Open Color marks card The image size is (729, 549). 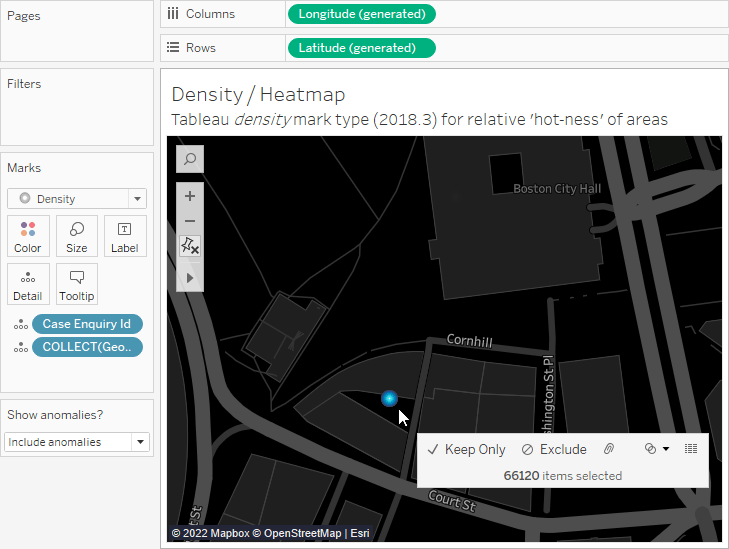pyautogui.click(x=28, y=236)
